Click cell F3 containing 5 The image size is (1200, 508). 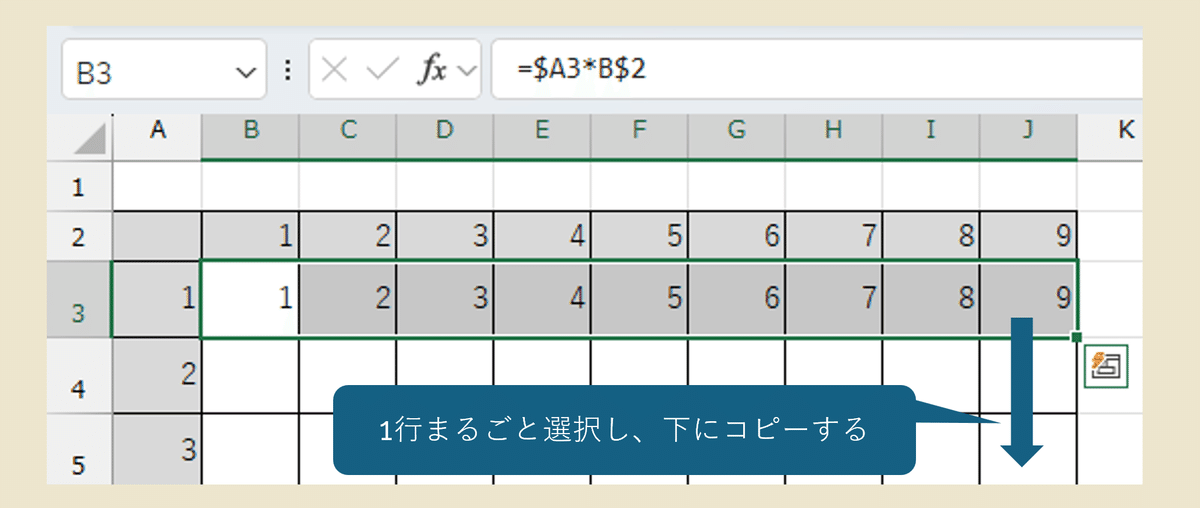coord(638,299)
